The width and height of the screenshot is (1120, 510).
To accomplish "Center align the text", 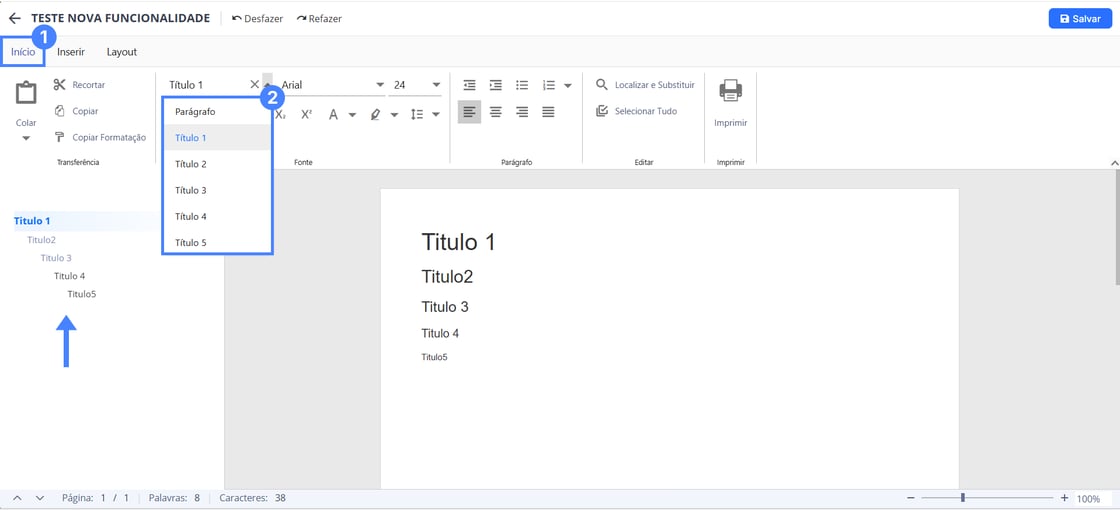I will click(x=496, y=111).
